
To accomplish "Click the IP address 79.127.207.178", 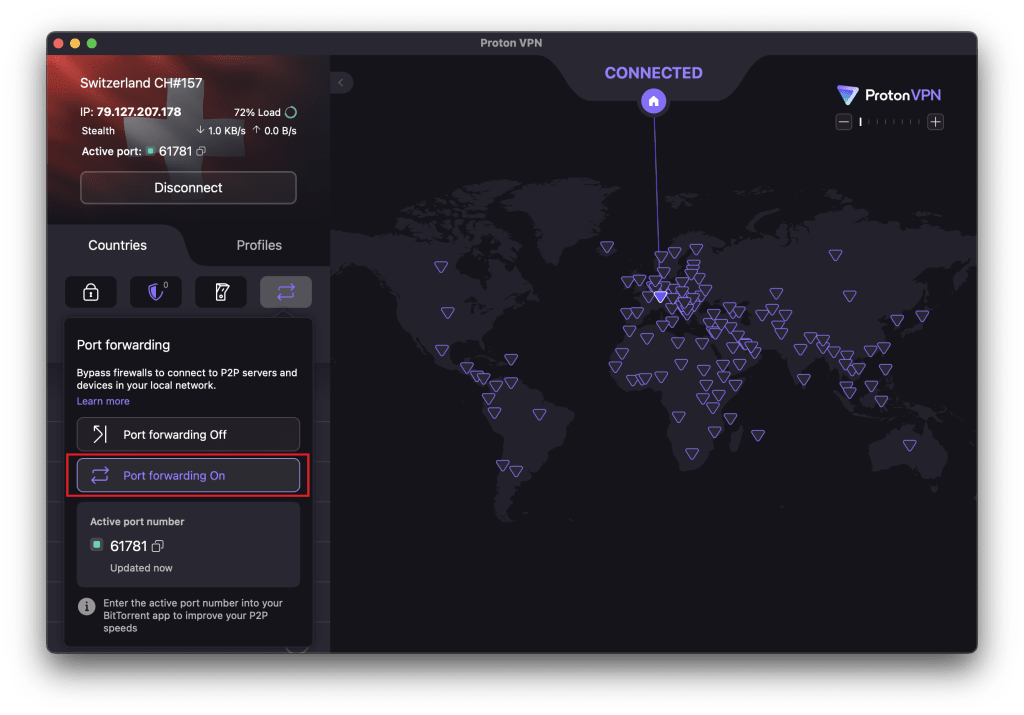I will coord(139,112).
